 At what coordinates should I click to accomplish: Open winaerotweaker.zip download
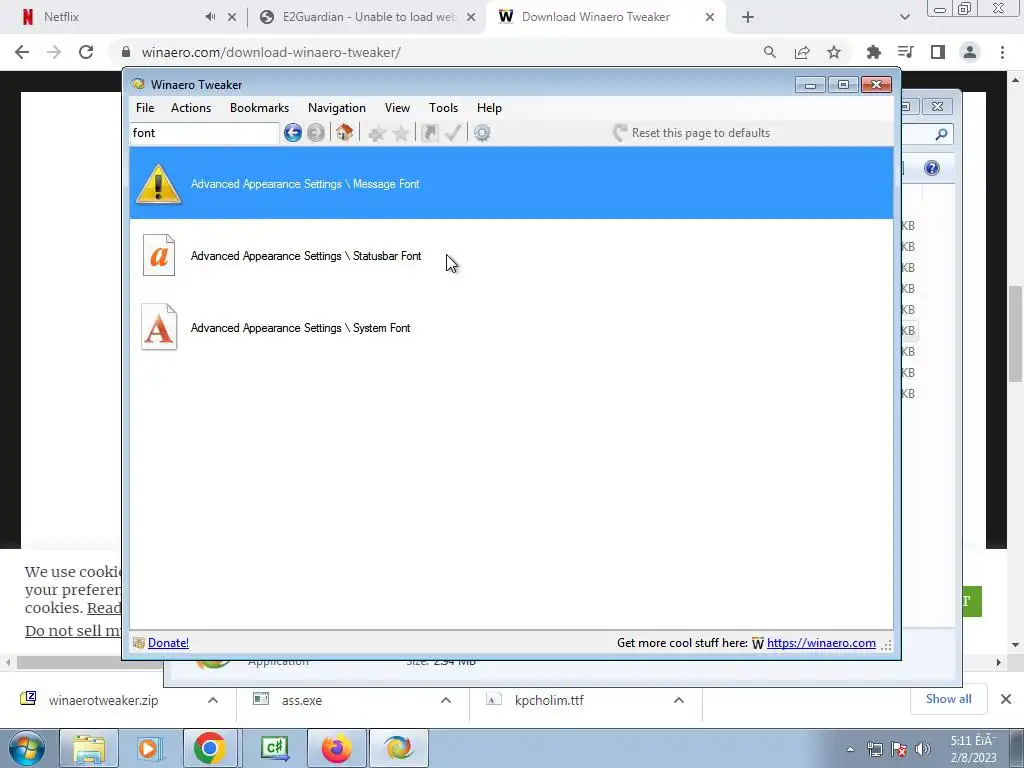[103, 700]
